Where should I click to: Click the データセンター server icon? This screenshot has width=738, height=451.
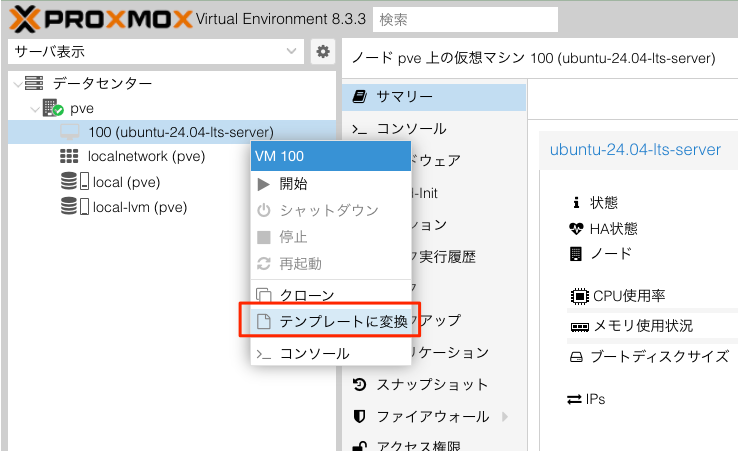pos(34,83)
